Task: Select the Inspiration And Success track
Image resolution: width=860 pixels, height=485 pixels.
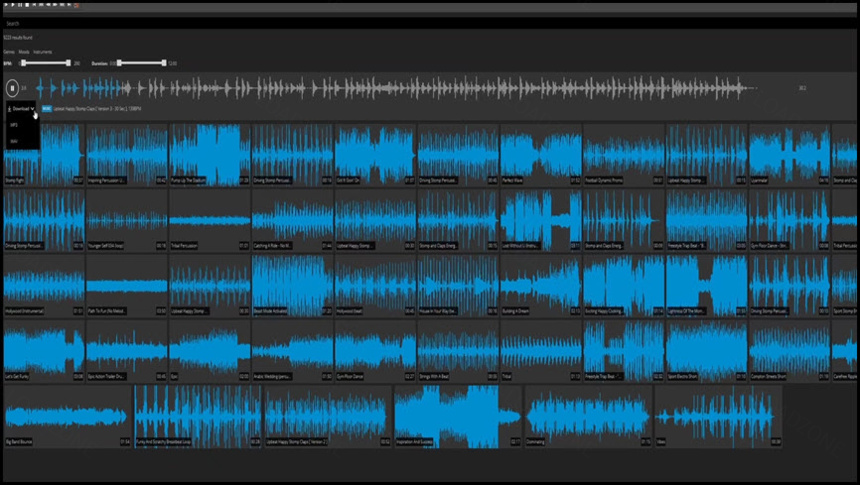Action: click(x=458, y=416)
